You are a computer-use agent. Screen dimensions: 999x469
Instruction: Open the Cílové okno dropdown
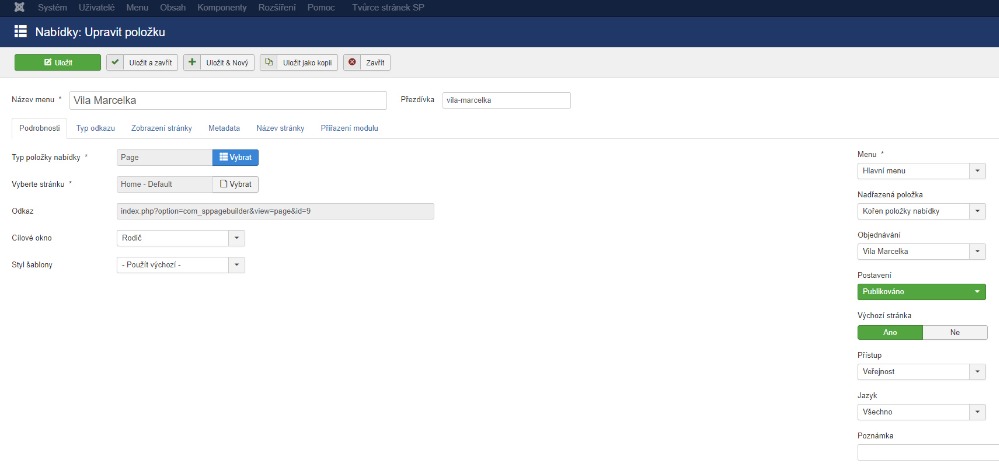click(181, 238)
